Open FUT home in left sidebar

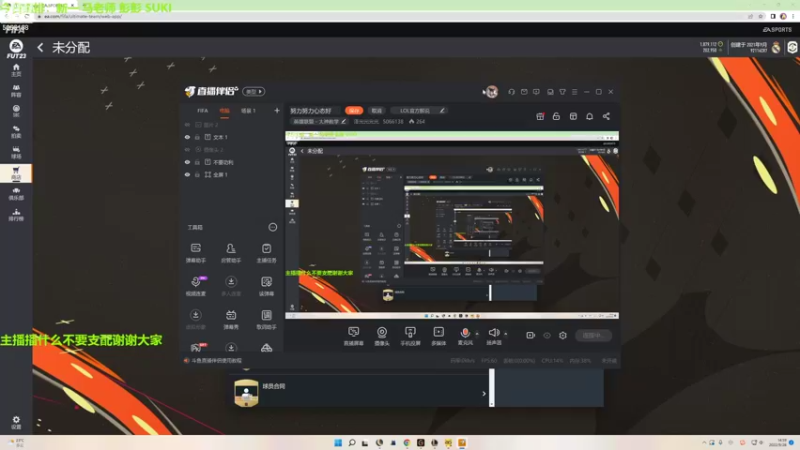[x=16, y=70]
